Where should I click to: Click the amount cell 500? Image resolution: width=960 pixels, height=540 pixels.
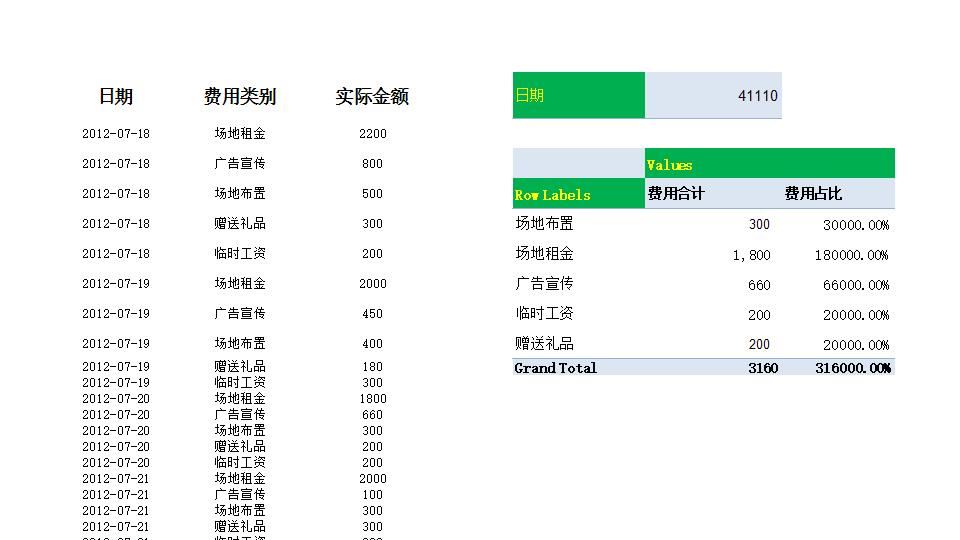click(x=372, y=193)
